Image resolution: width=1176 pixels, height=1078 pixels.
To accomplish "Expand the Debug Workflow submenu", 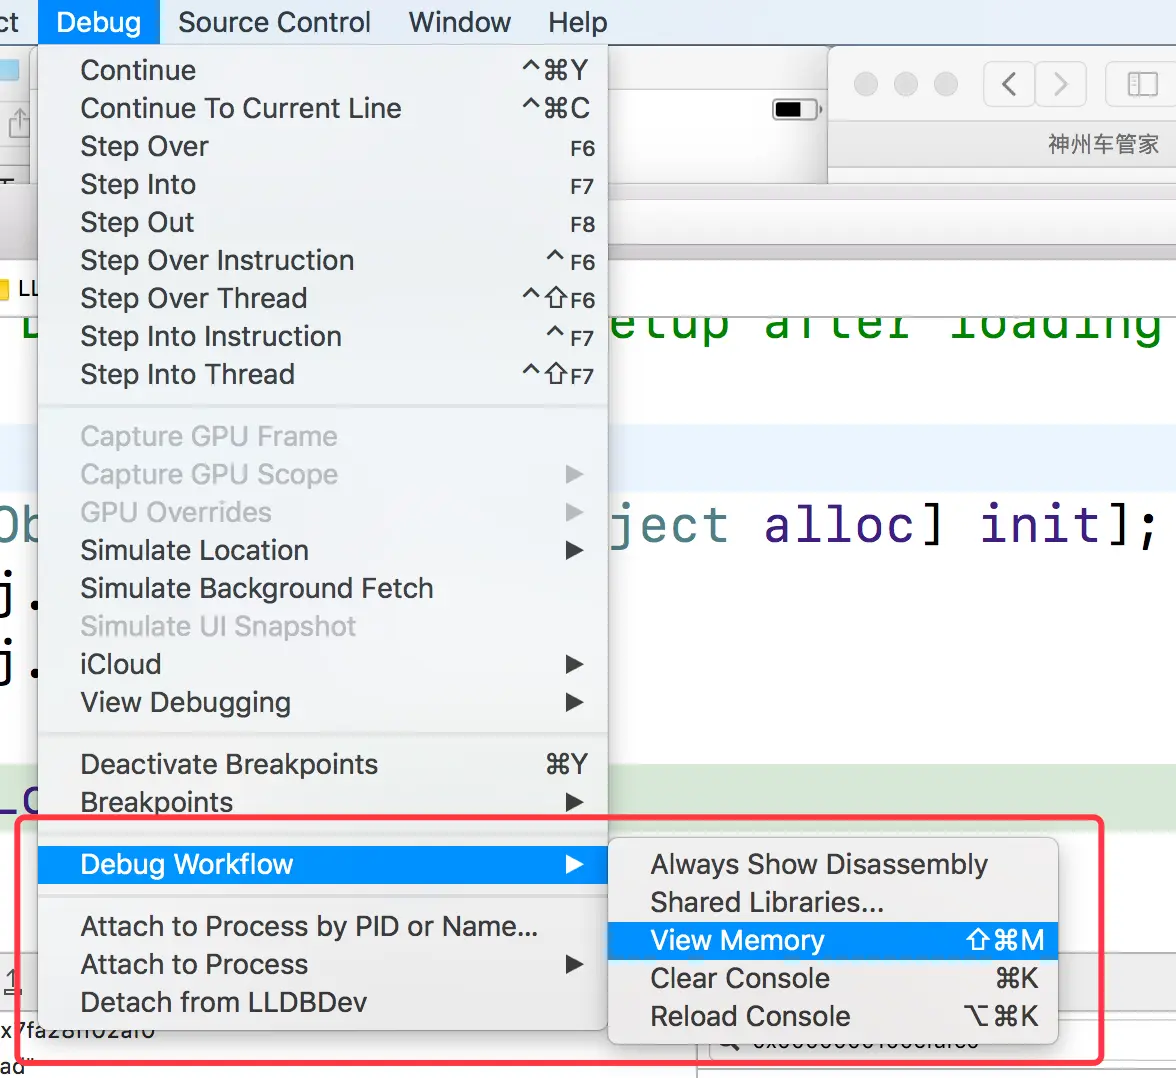I will 322,865.
